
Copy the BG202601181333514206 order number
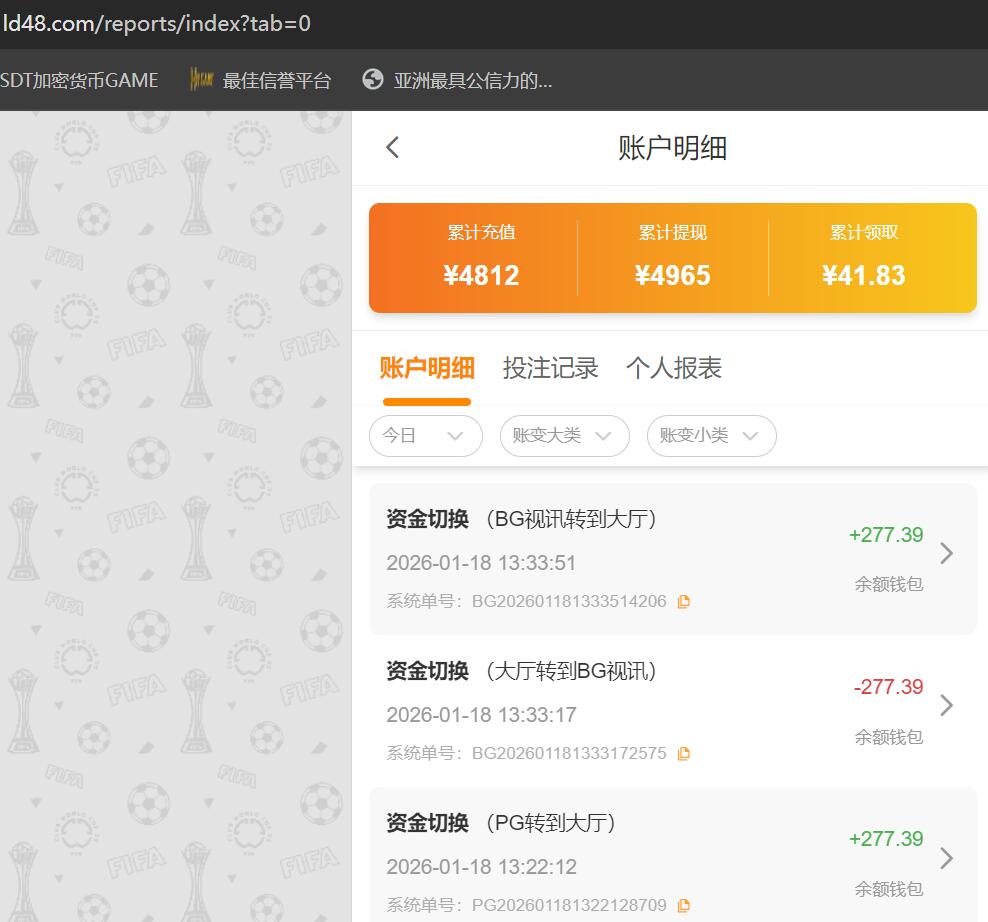pos(684,601)
